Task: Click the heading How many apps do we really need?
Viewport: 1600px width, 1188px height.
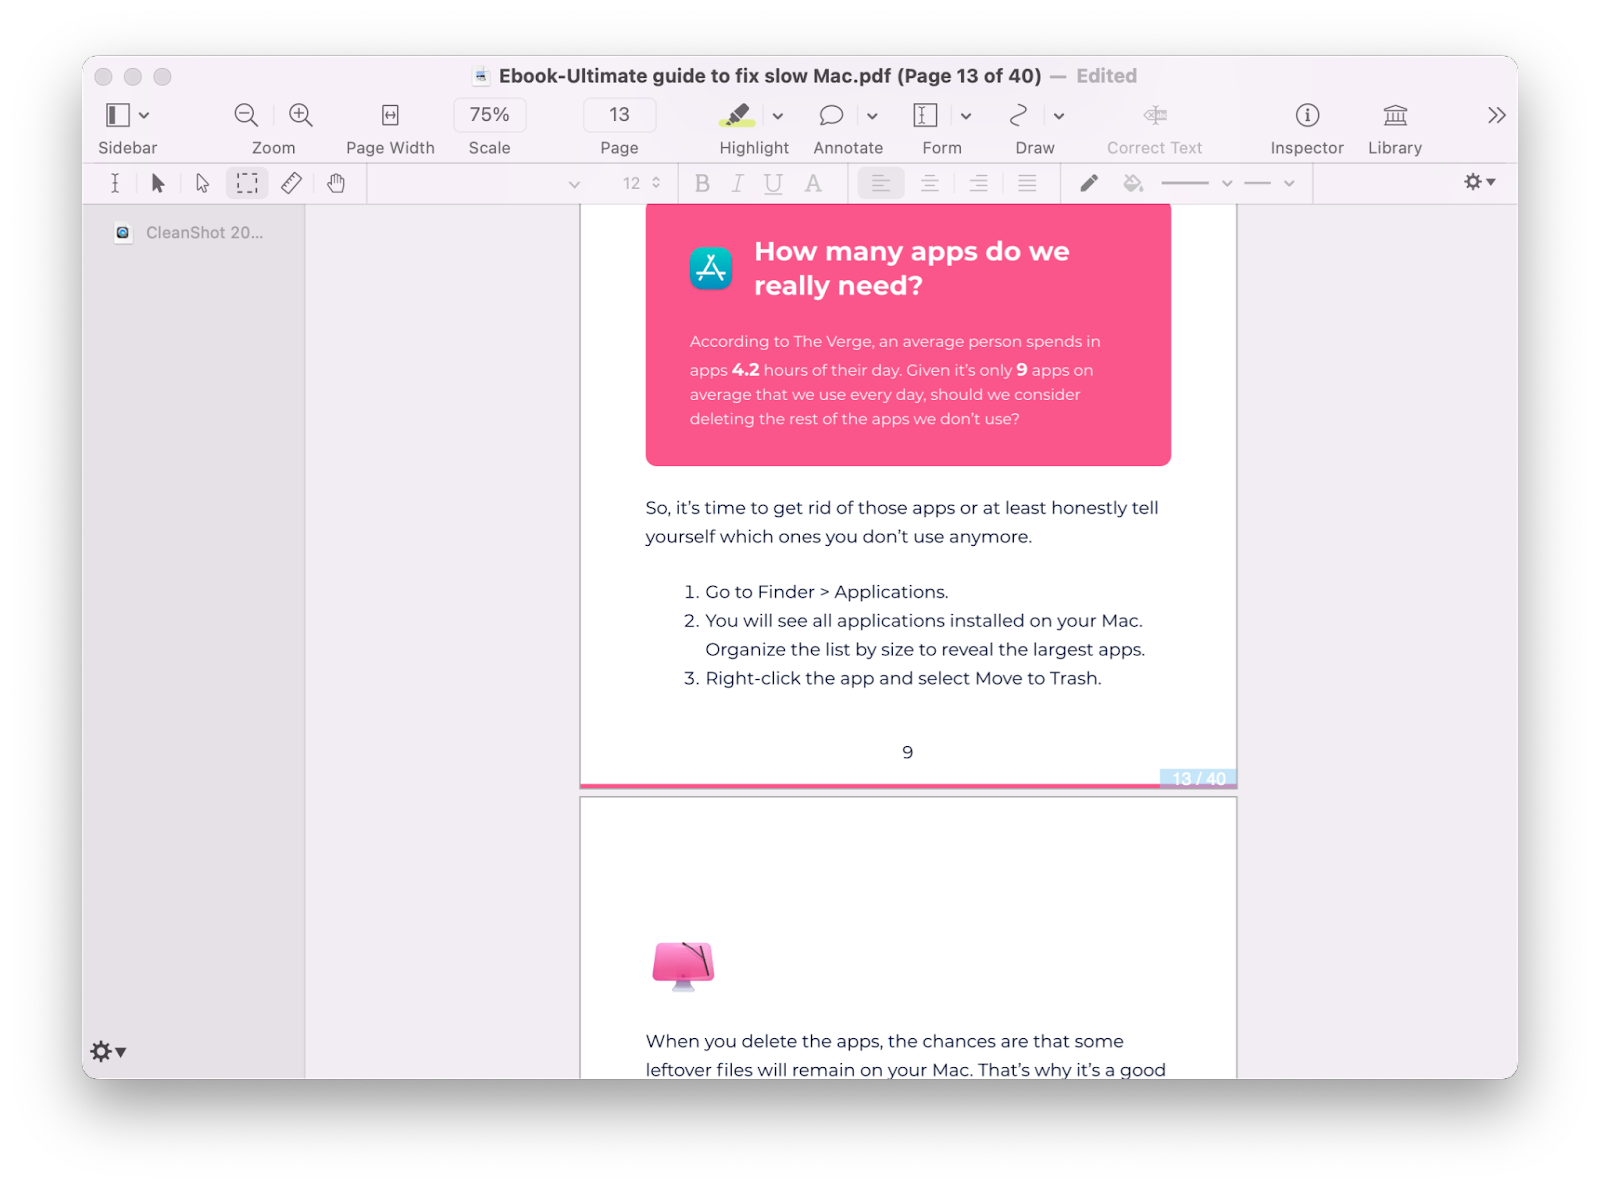Action: 911,268
